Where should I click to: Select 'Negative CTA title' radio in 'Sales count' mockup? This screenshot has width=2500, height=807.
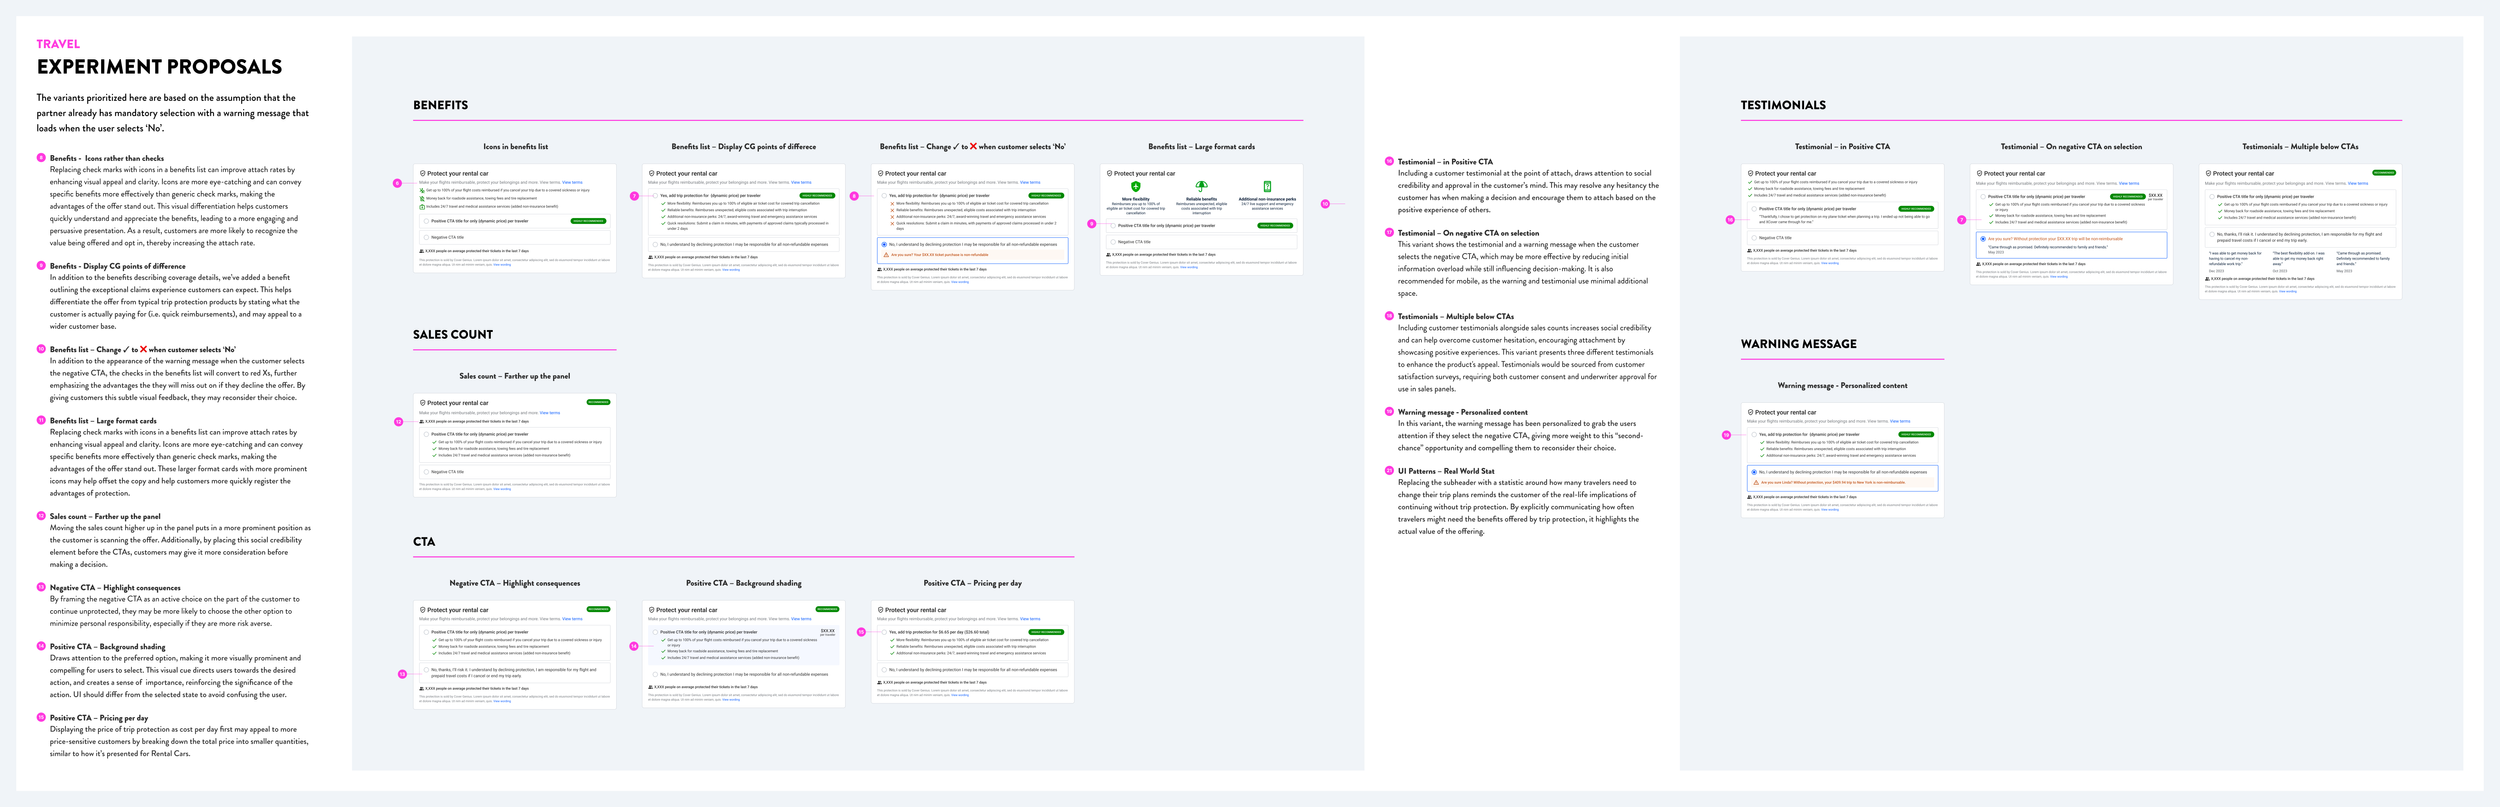(x=427, y=472)
